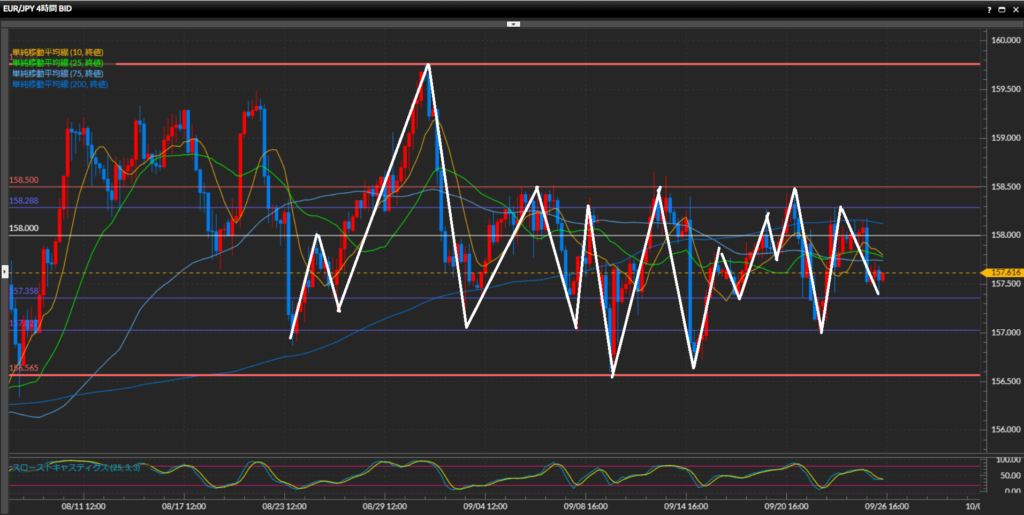Click the current price tag 157.616
This screenshot has width=1024, height=515.
[x=1004, y=272]
